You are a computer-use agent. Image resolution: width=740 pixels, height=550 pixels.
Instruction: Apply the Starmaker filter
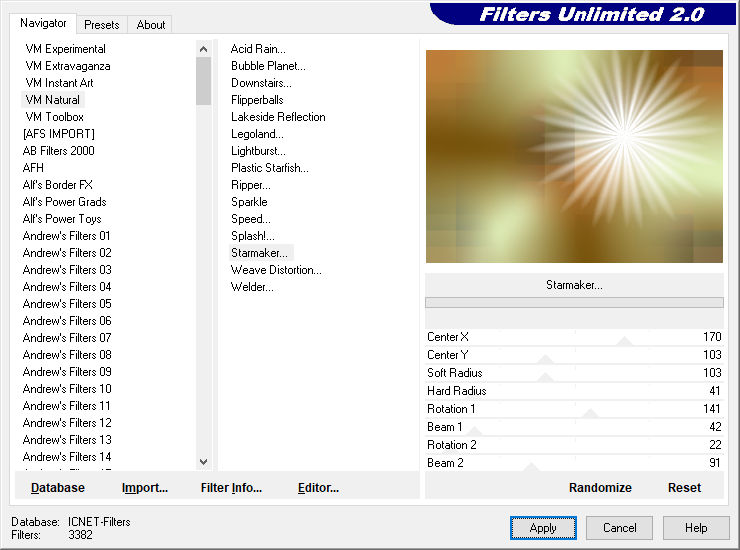click(x=543, y=528)
